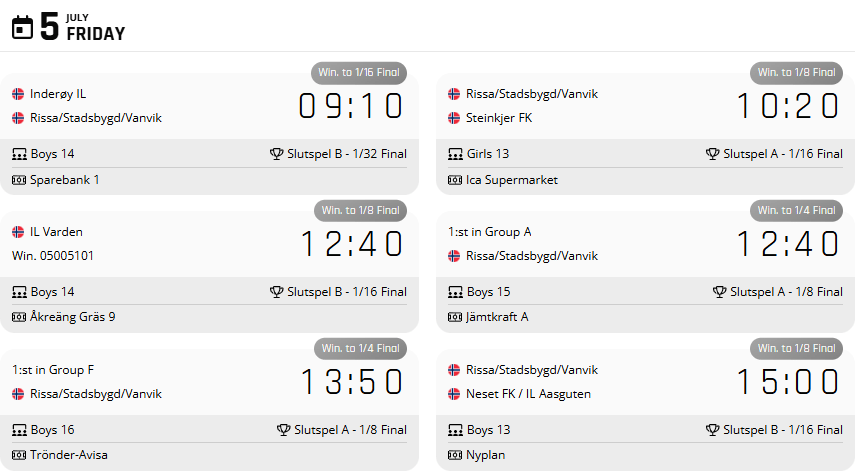This screenshot has width=859, height=474.
Task: Click Norway flag beside IL Varden
Action: pos(18,232)
